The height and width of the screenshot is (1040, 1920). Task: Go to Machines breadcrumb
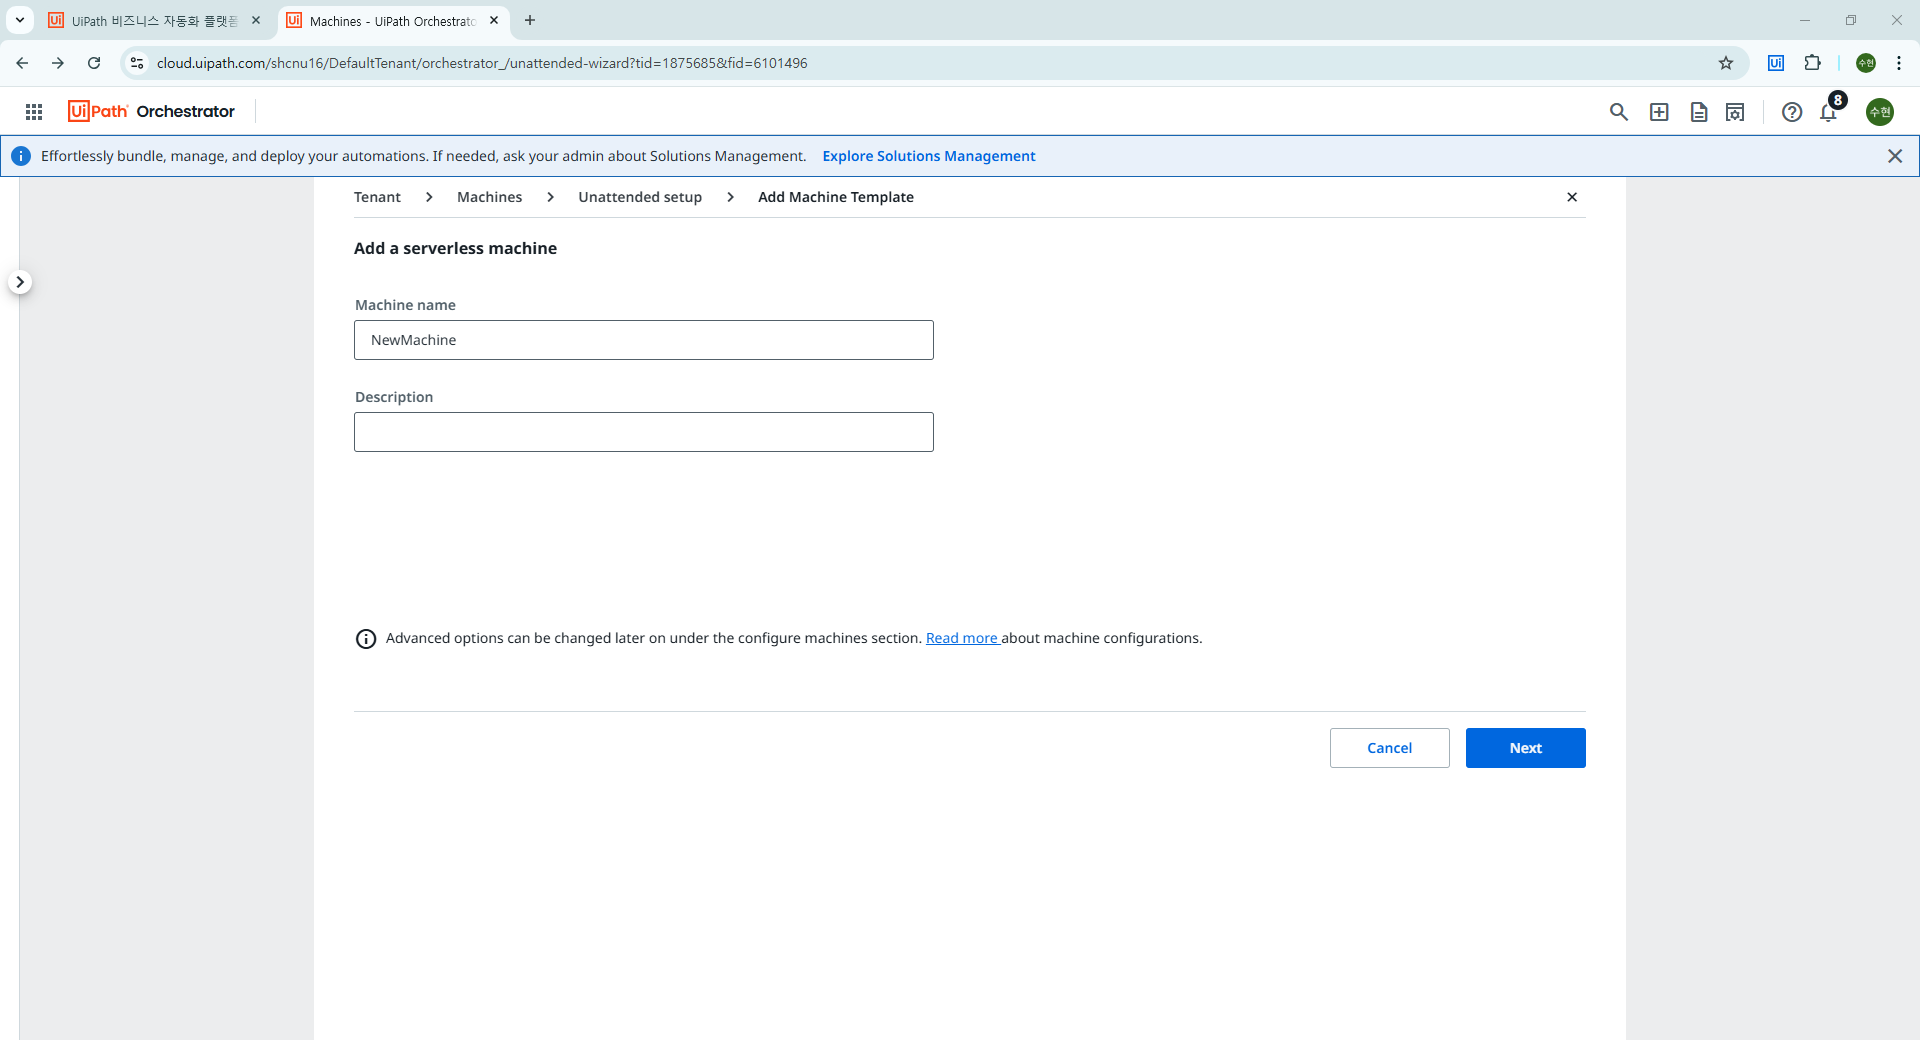coord(489,197)
